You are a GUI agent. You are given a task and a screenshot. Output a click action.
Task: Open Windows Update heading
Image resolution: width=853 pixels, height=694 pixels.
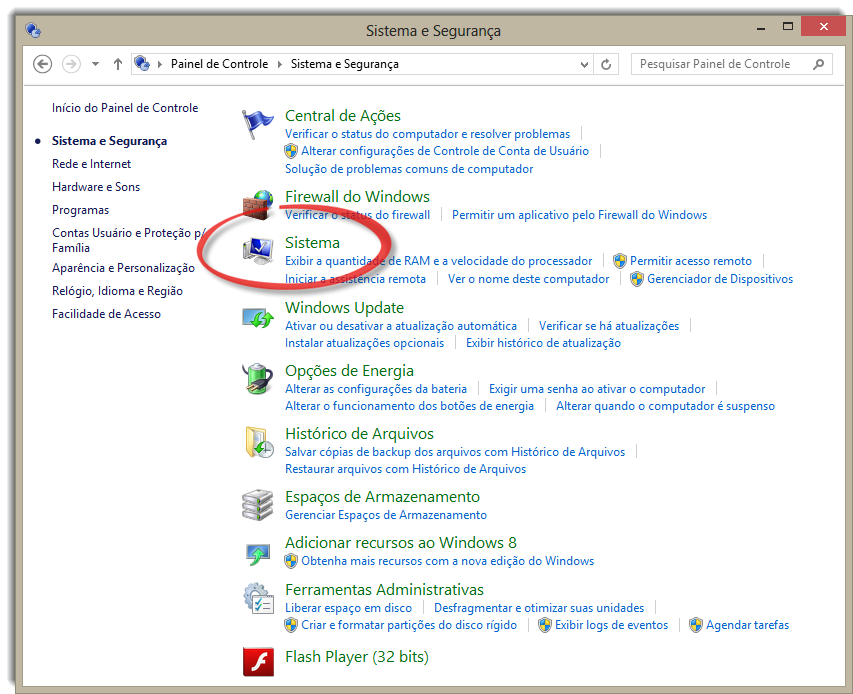(344, 308)
